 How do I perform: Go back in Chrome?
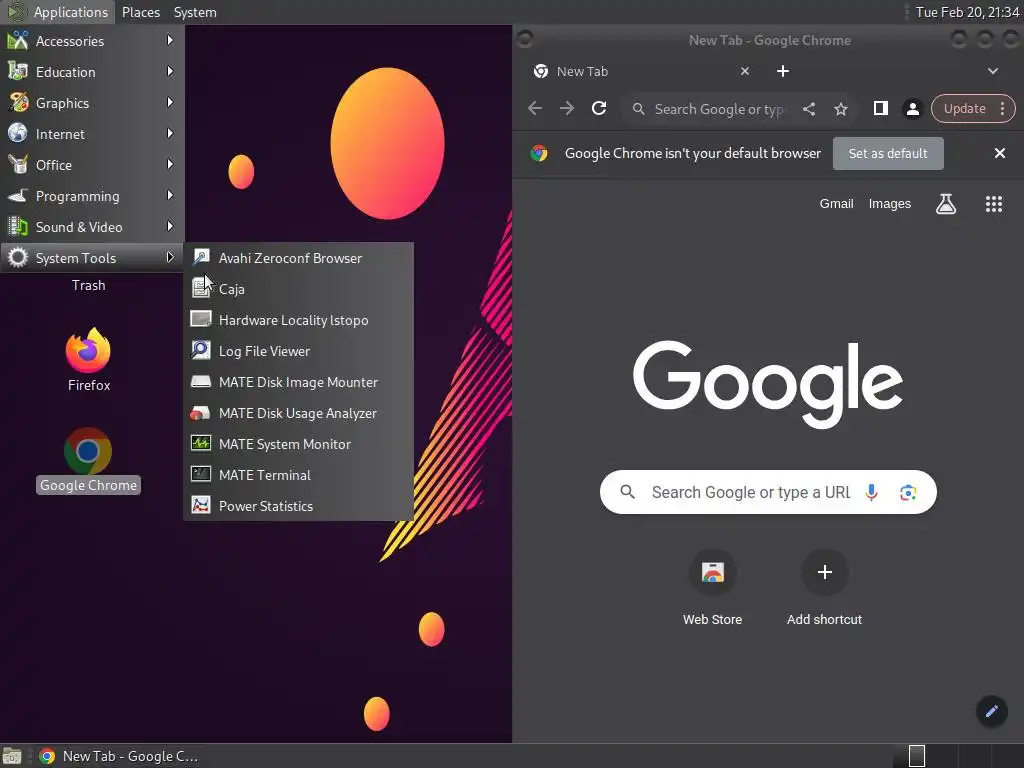tap(535, 108)
